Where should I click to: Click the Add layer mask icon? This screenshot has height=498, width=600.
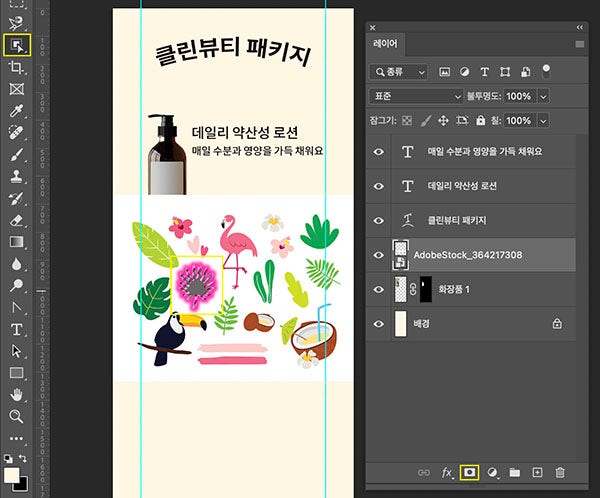pos(469,472)
